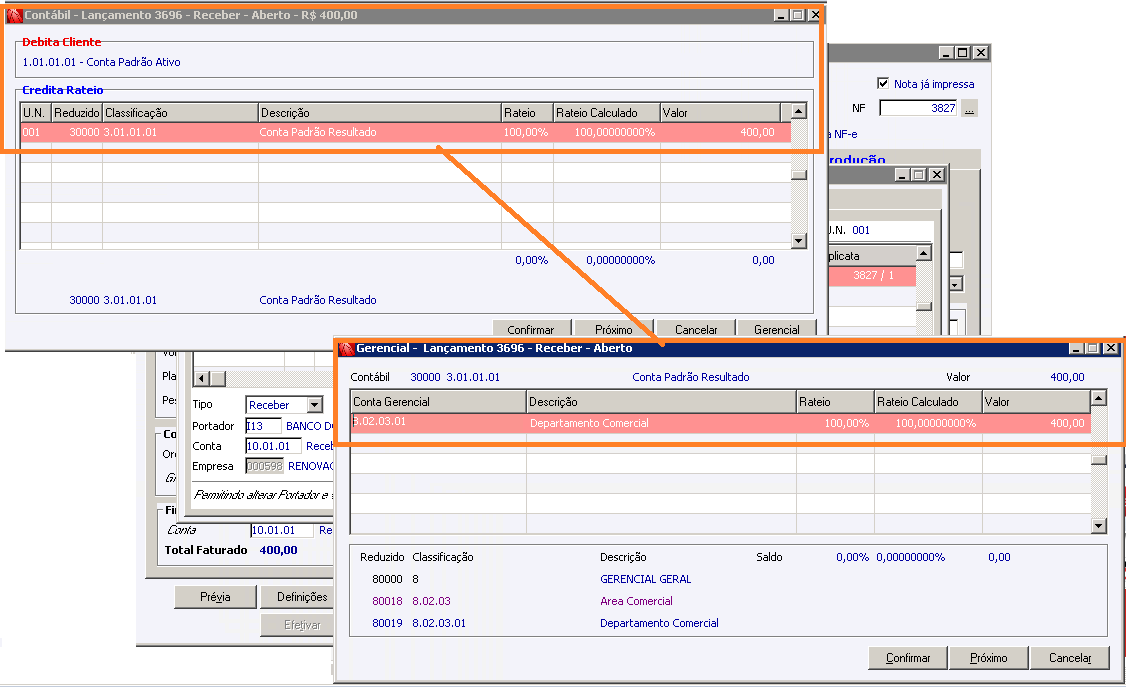Viewport: 1126px width, 687px height.
Task: Click the Prévia button
Action: pos(215,597)
